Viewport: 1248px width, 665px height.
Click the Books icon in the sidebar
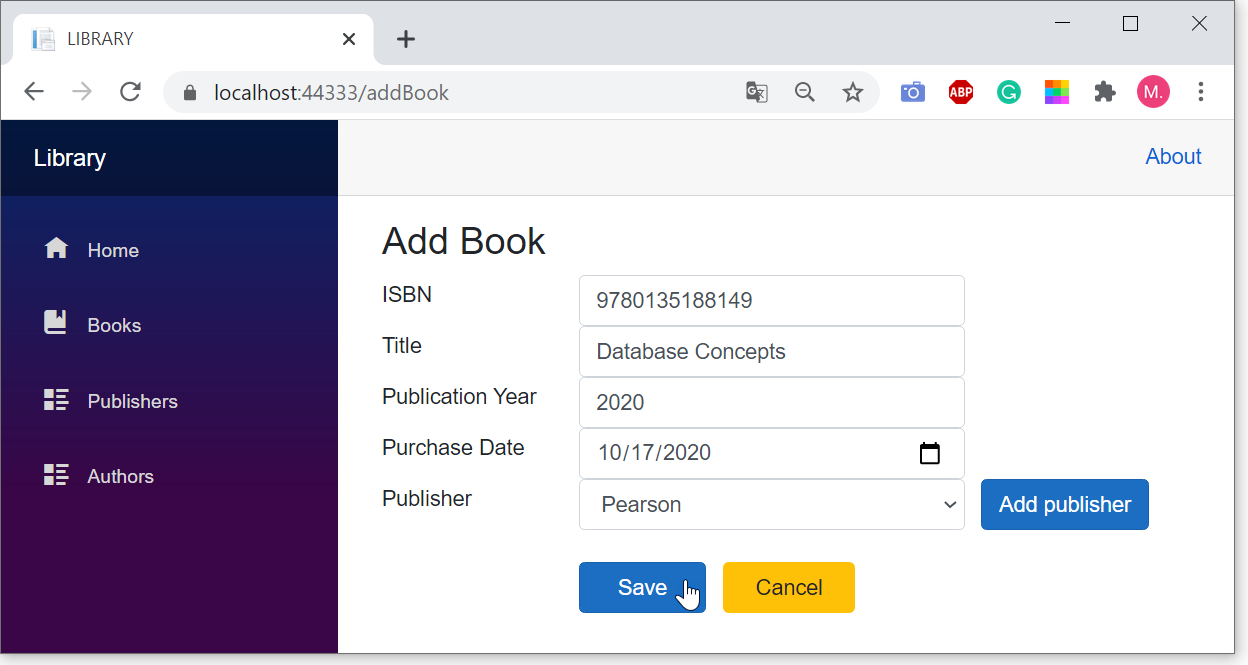[x=57, y=324]
